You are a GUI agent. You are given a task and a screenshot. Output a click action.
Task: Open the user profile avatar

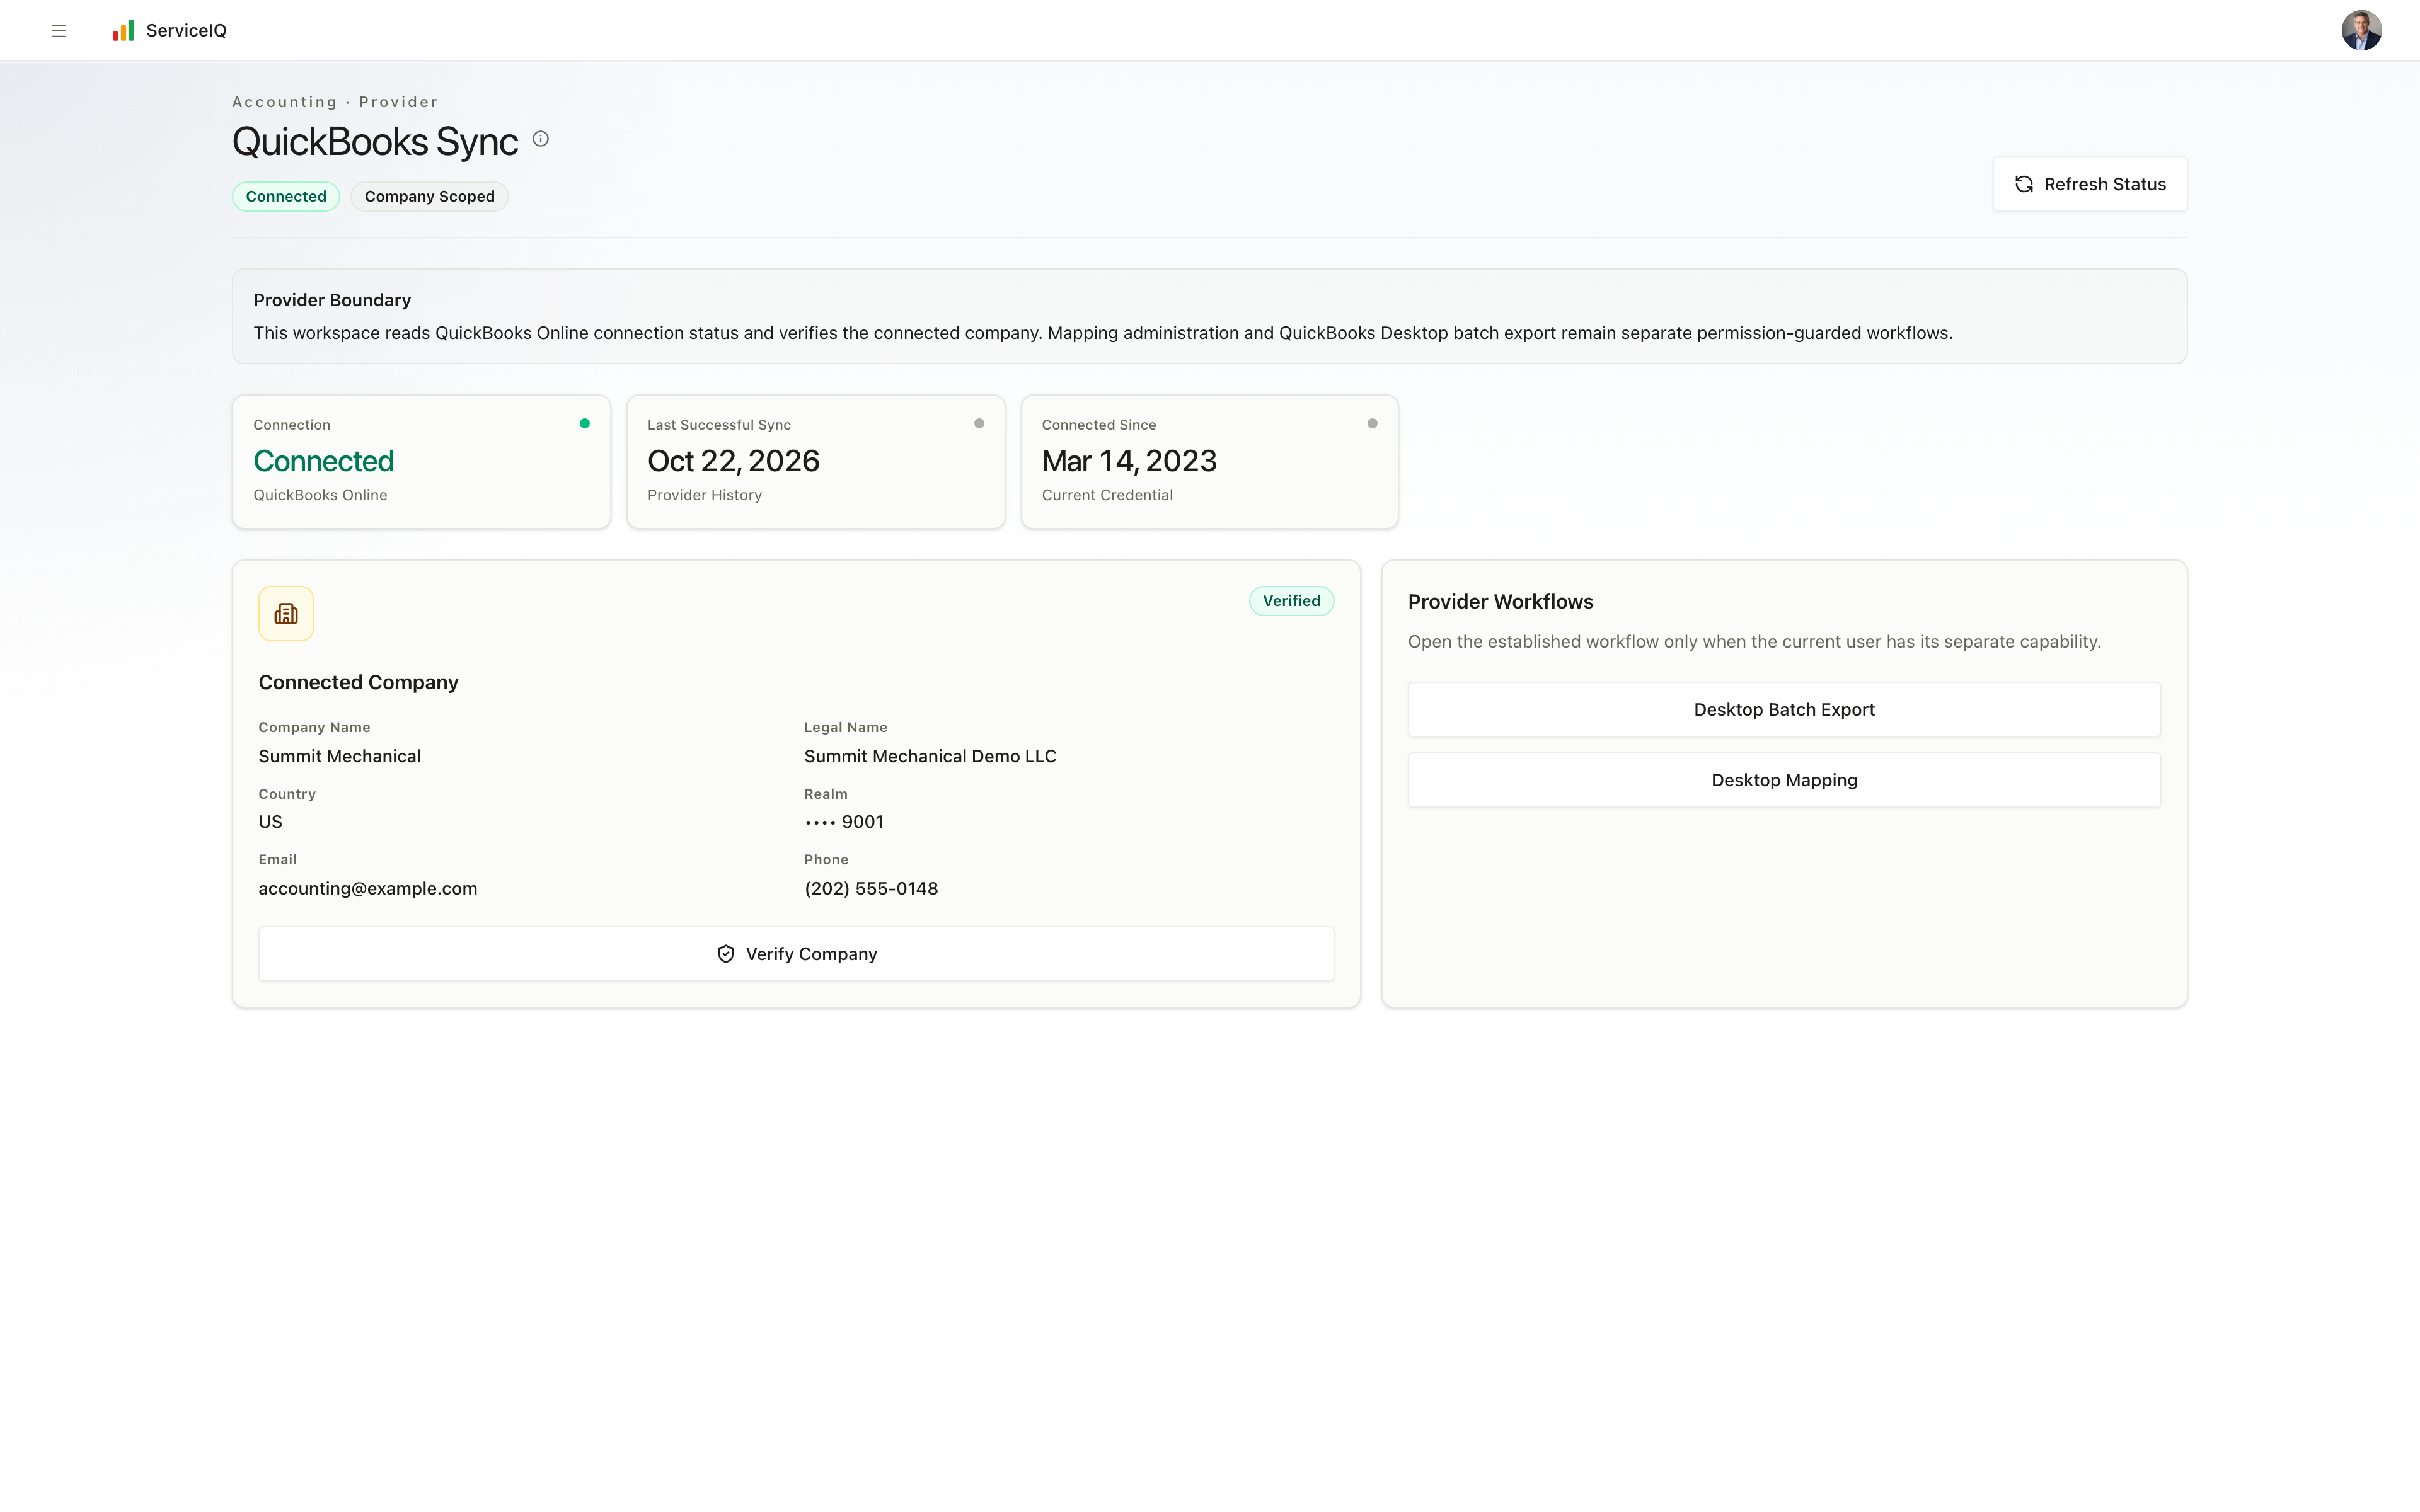pos(2361,30)
